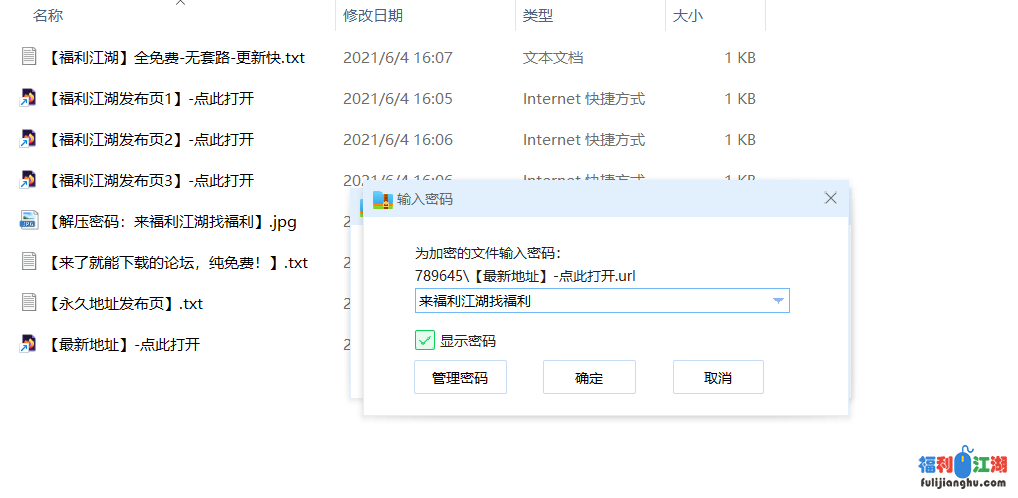
Task: Click the text icon of 【来了就能下载的论坛】.txt
Action: click(x=29, y=262)
